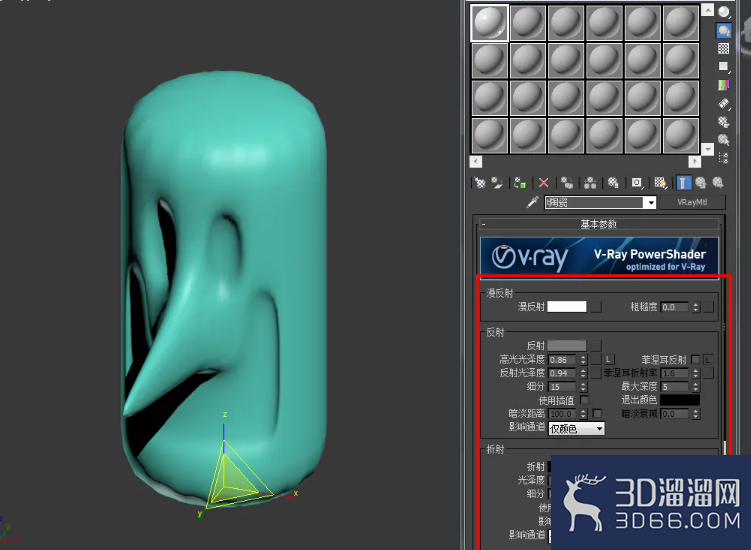The height and width of the screenshot is (550, 751).
Task: Click the VRayMtl material type button
Action: [692, 202]
